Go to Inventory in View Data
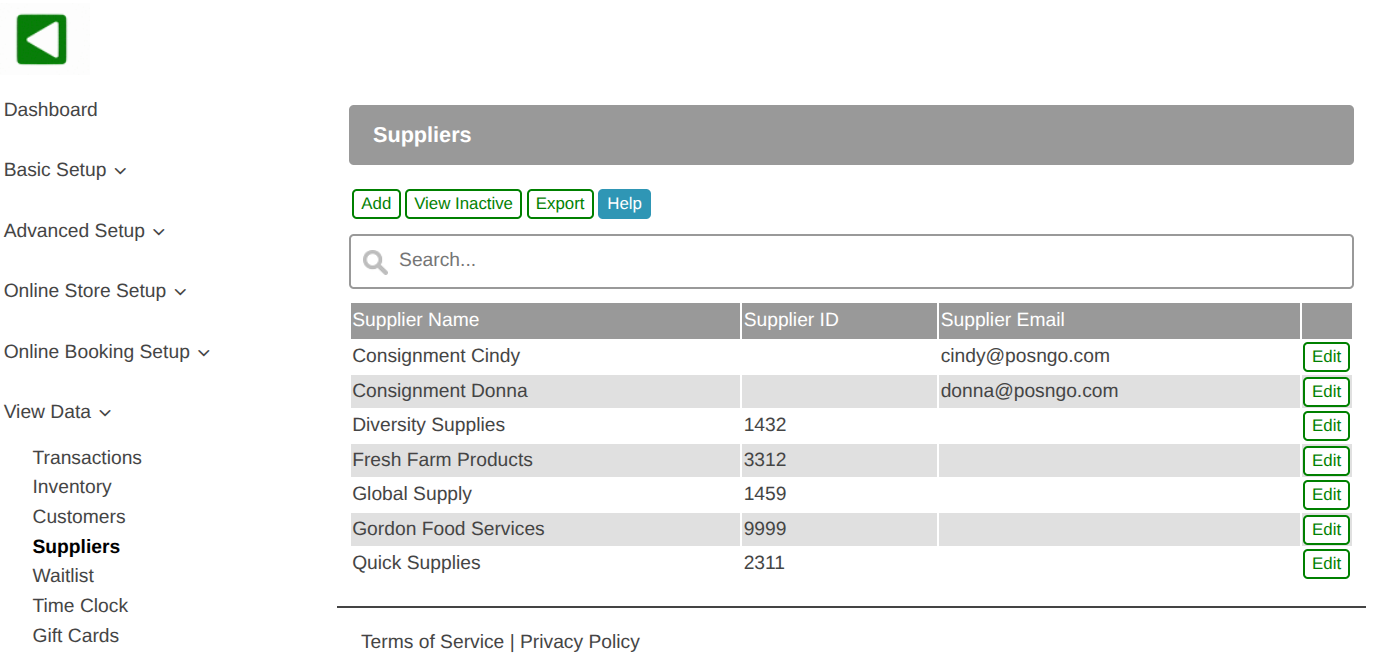This screenshot has width=1384, height=657. (x=72, y=487)
